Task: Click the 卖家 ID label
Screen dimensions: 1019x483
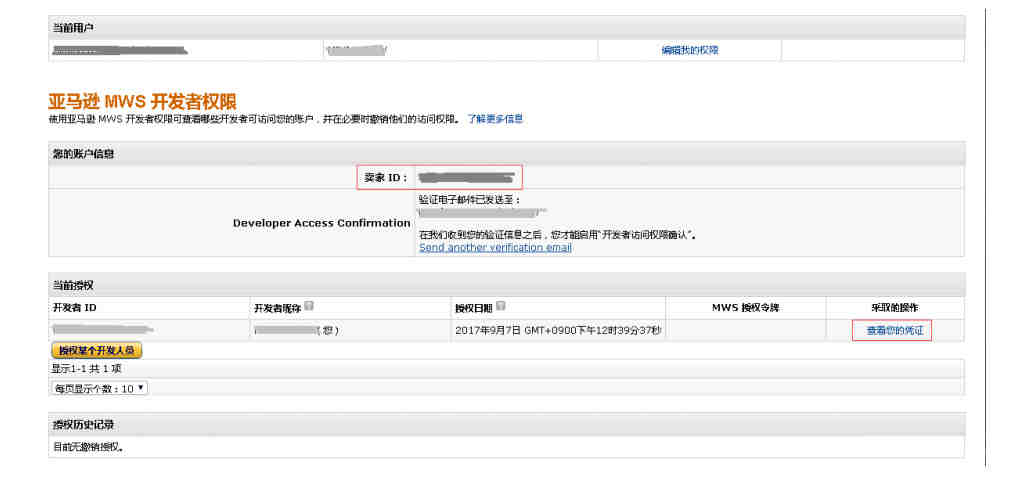Action: (x=386, y=177)
